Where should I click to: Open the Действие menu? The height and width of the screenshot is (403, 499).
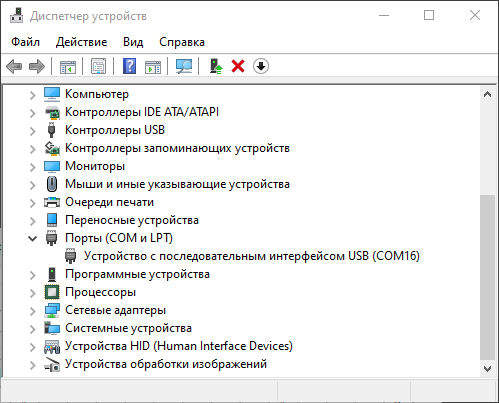81,42
